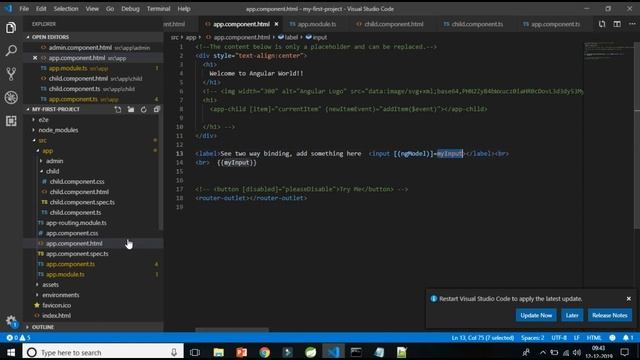Open Task View on taskbar
The image size is (640, 360).
pyautogui.click(x=195, y=352)
